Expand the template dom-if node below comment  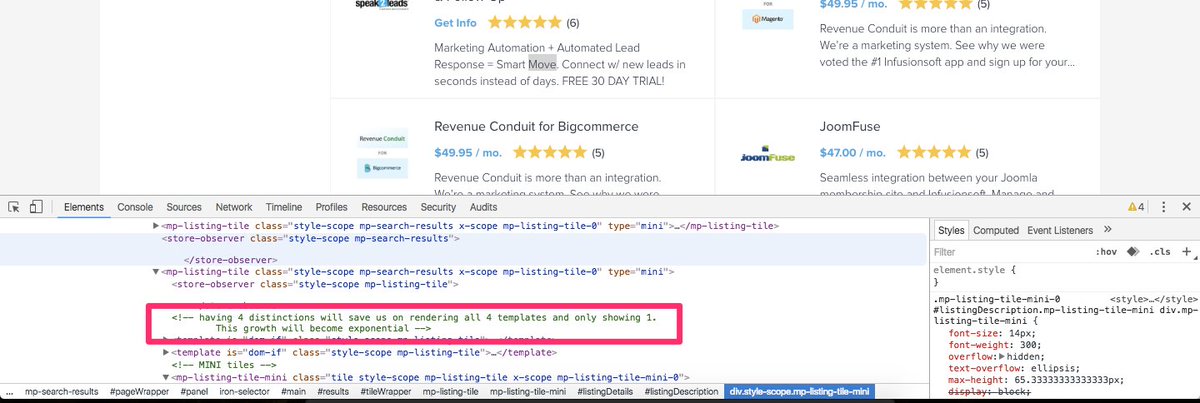166,352
